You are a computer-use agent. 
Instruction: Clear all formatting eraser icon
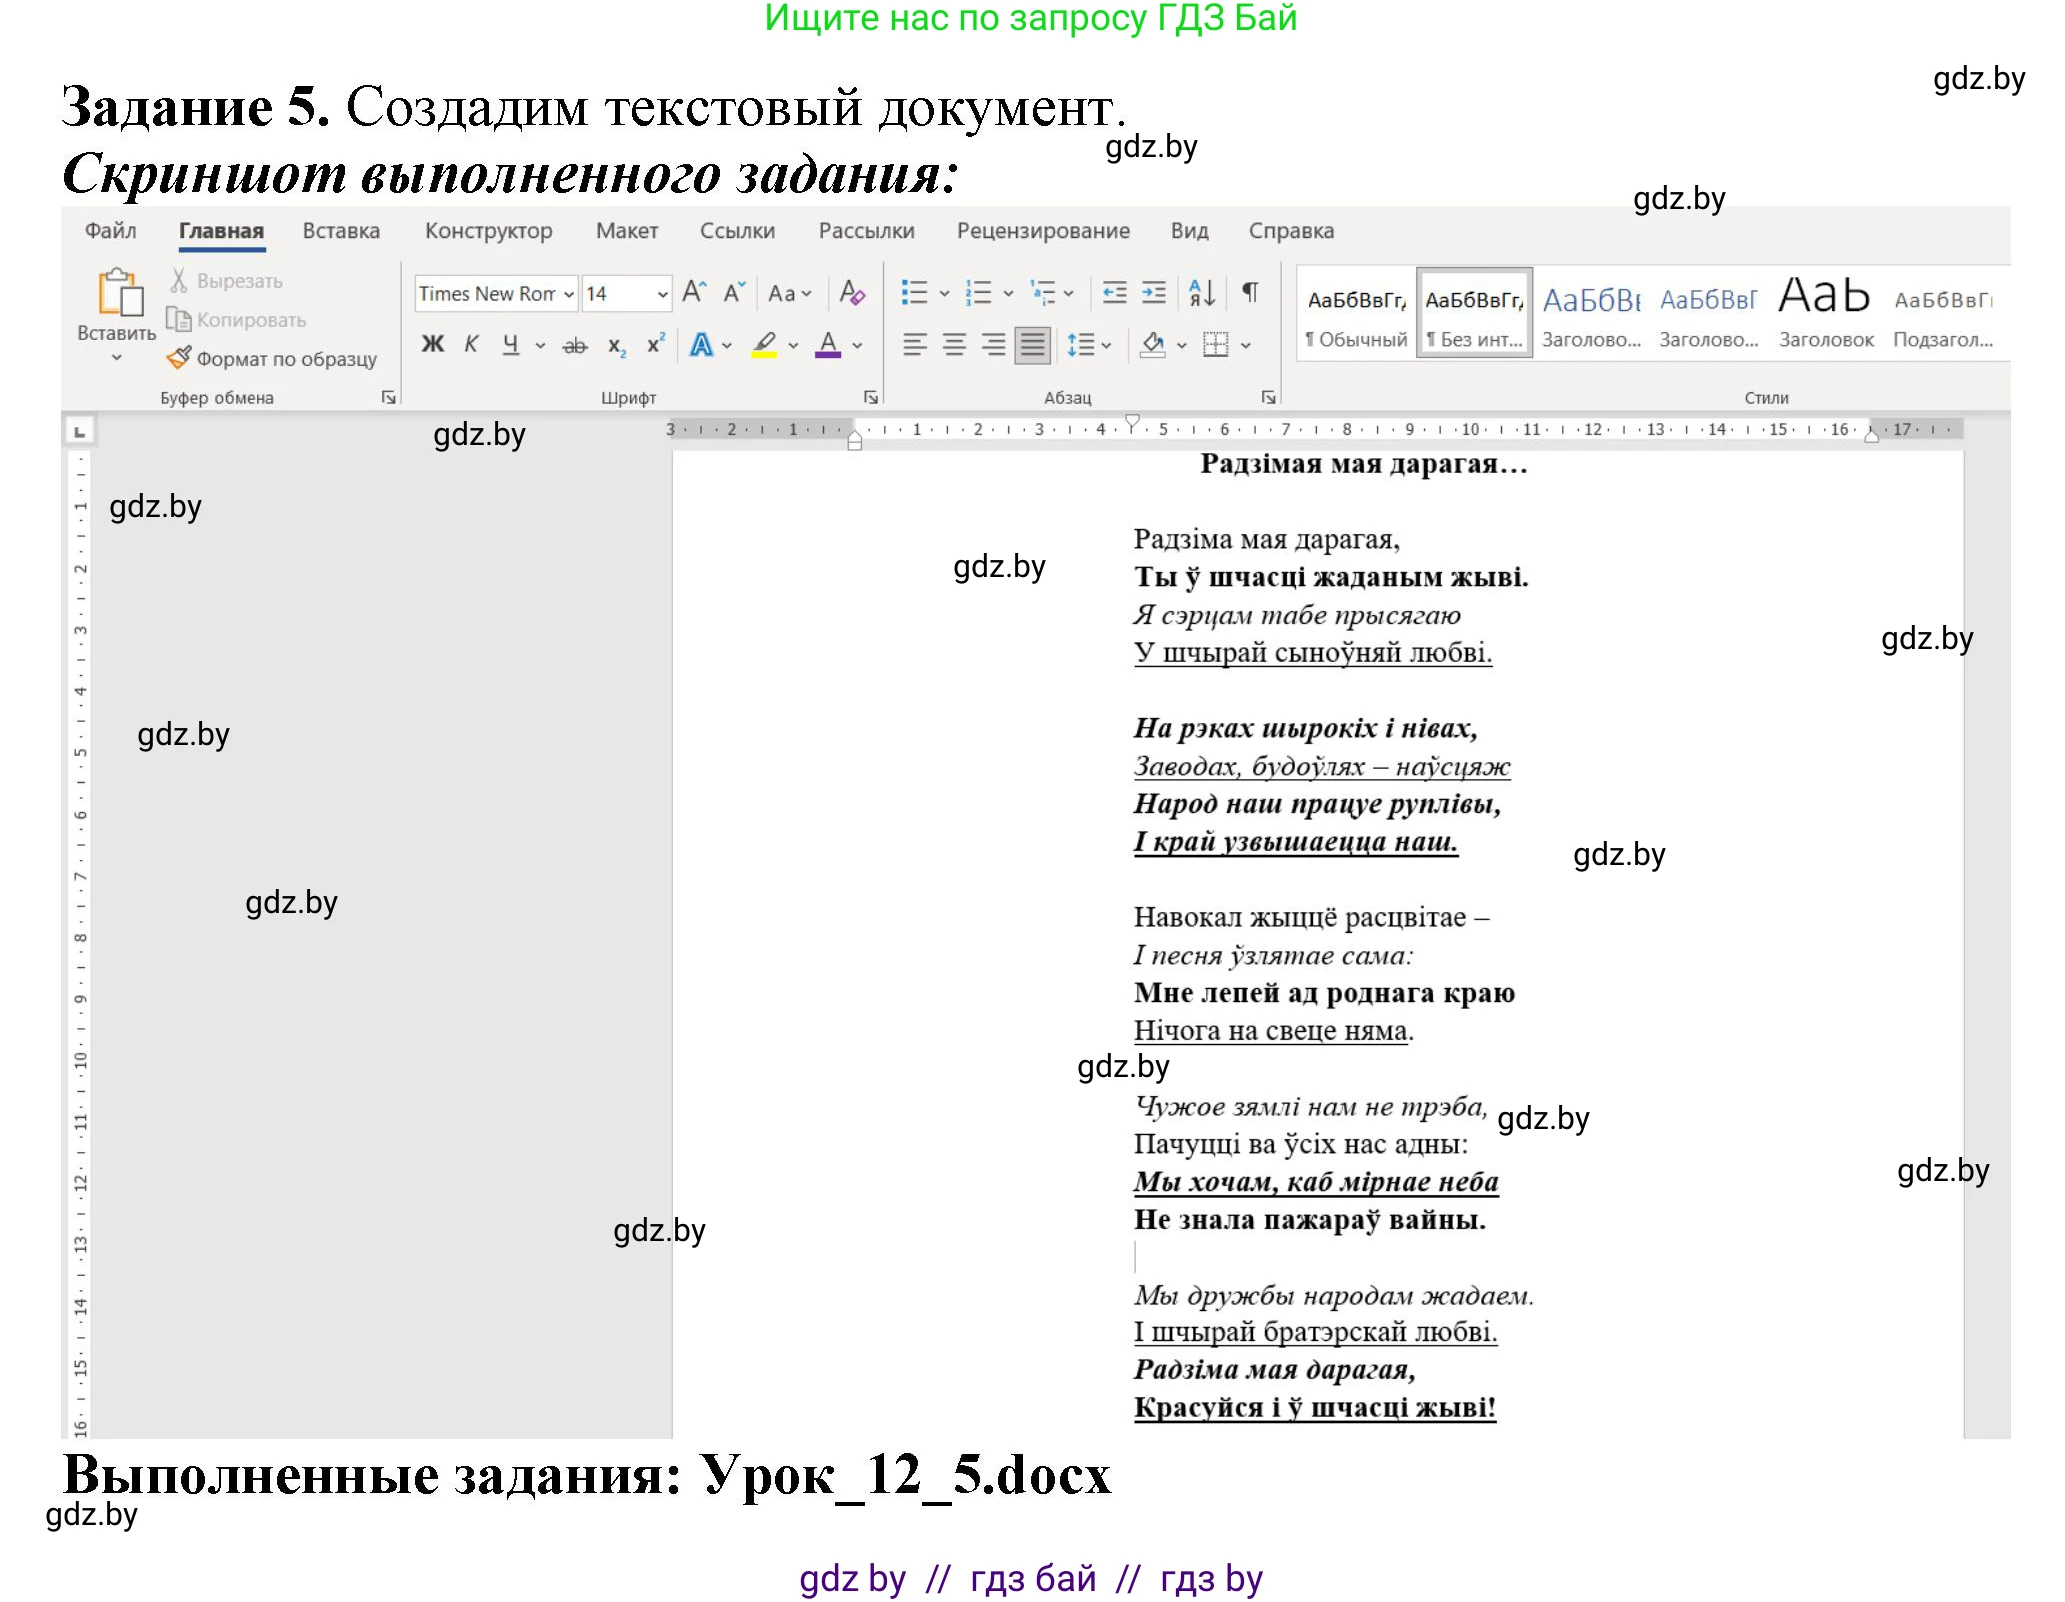pyautogui.click(x=852, y=293)
